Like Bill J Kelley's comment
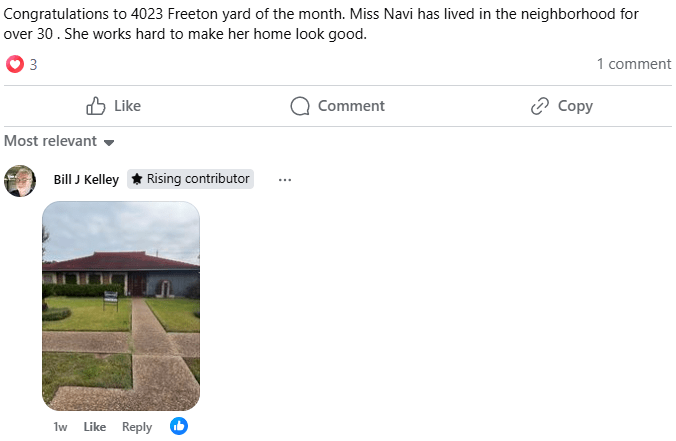676x441 pixels. [x=95, y=427]
